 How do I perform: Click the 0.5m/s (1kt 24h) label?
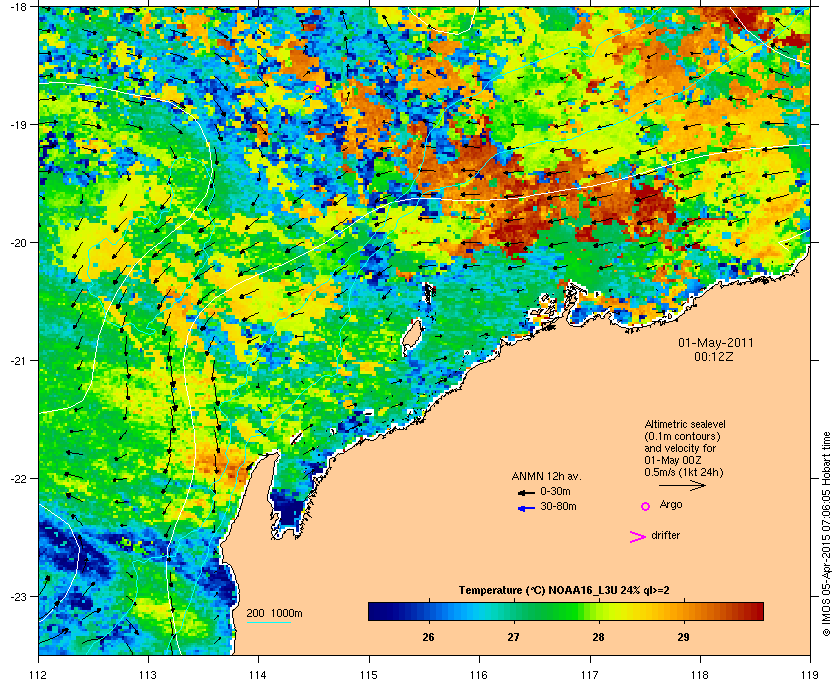(x=684, y=473)
